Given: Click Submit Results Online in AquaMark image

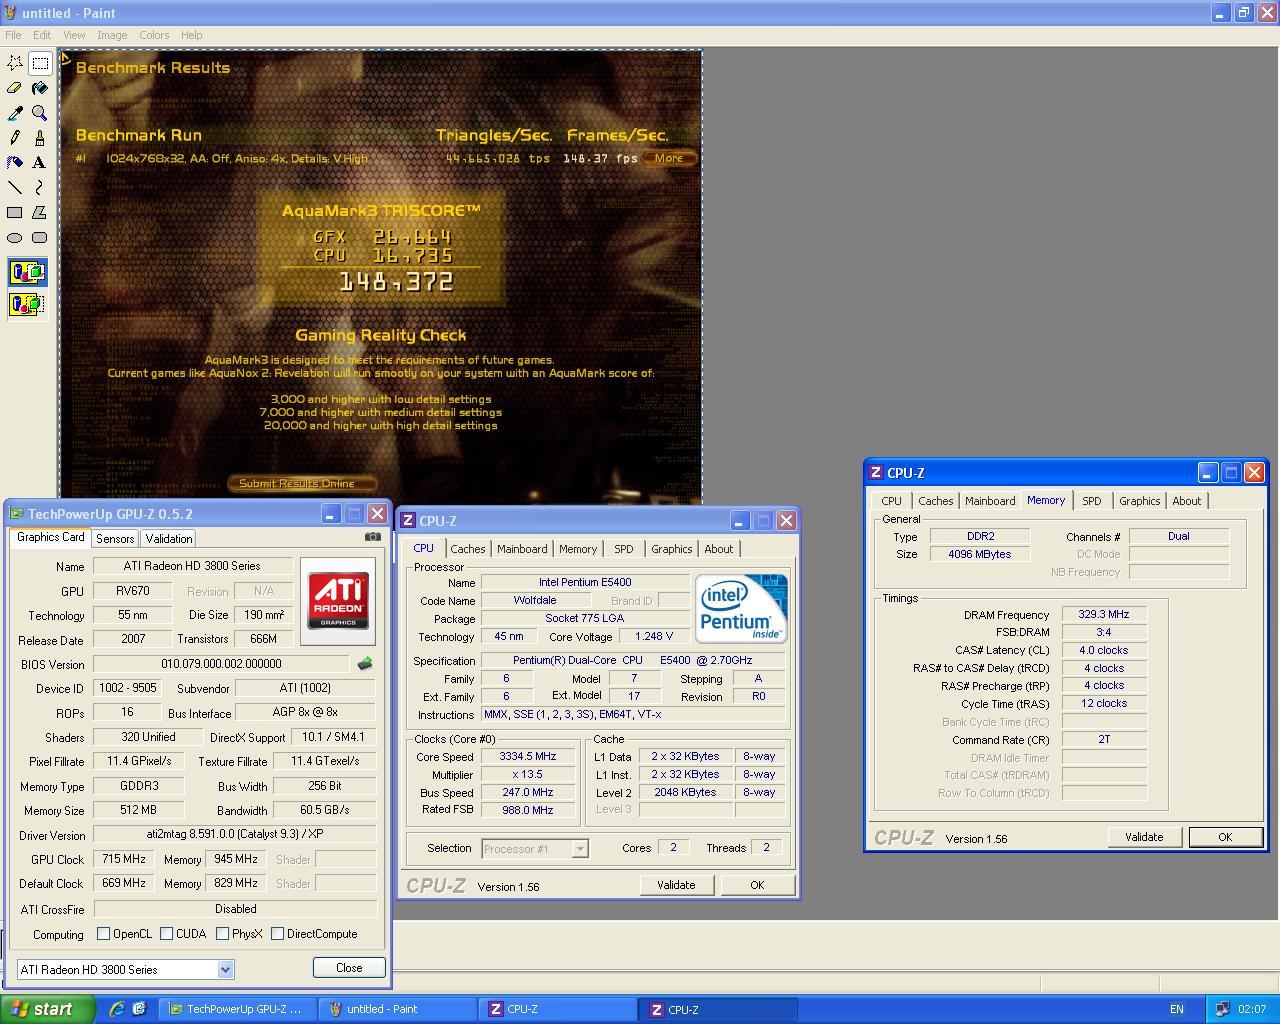Looking at the screenshot, I should point(303,484).
